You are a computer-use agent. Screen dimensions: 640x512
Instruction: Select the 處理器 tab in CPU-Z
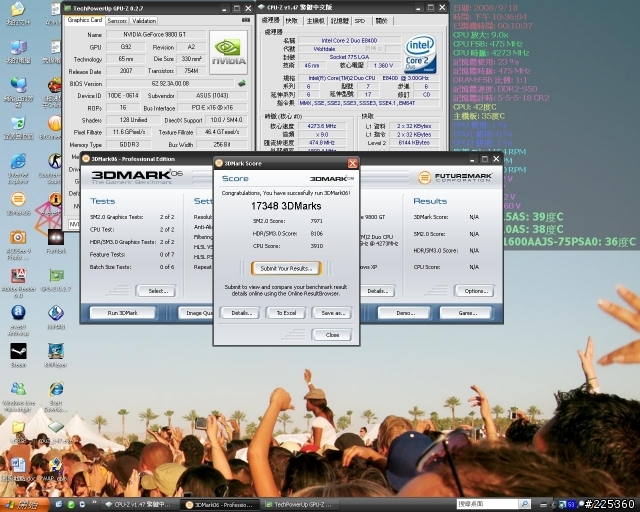click(271, 20)
